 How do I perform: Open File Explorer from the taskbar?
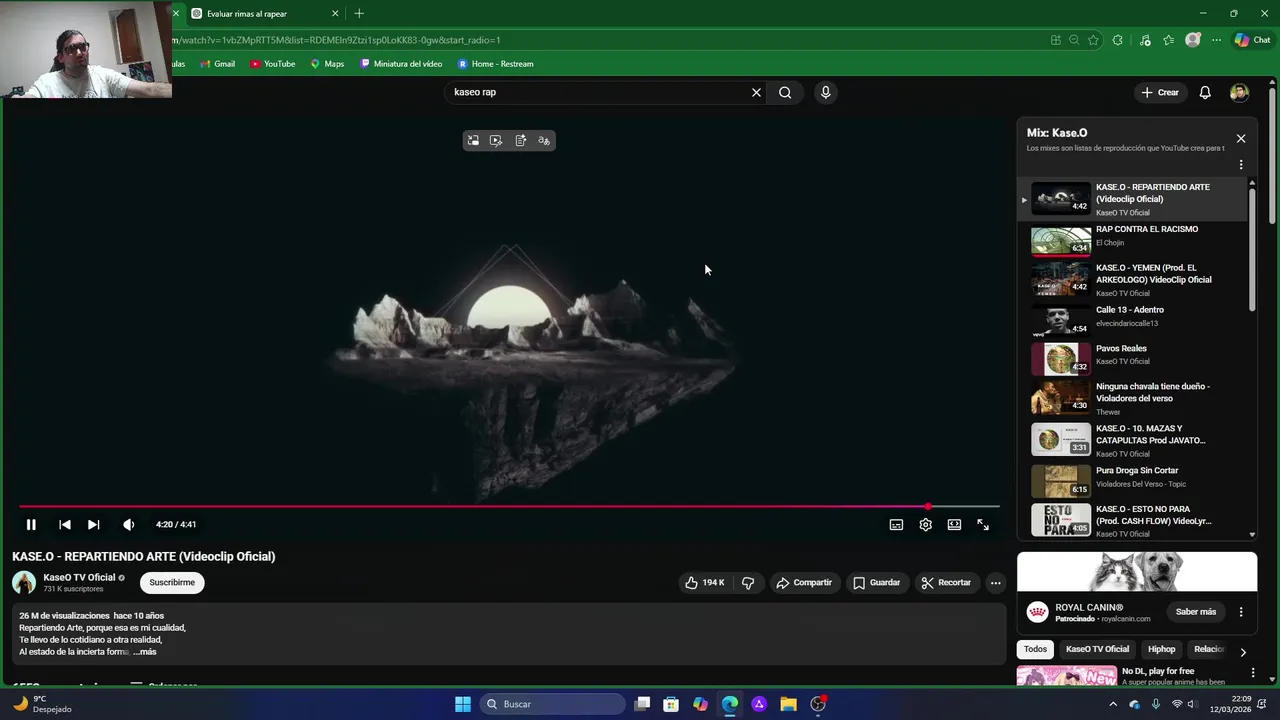[788, 704]
